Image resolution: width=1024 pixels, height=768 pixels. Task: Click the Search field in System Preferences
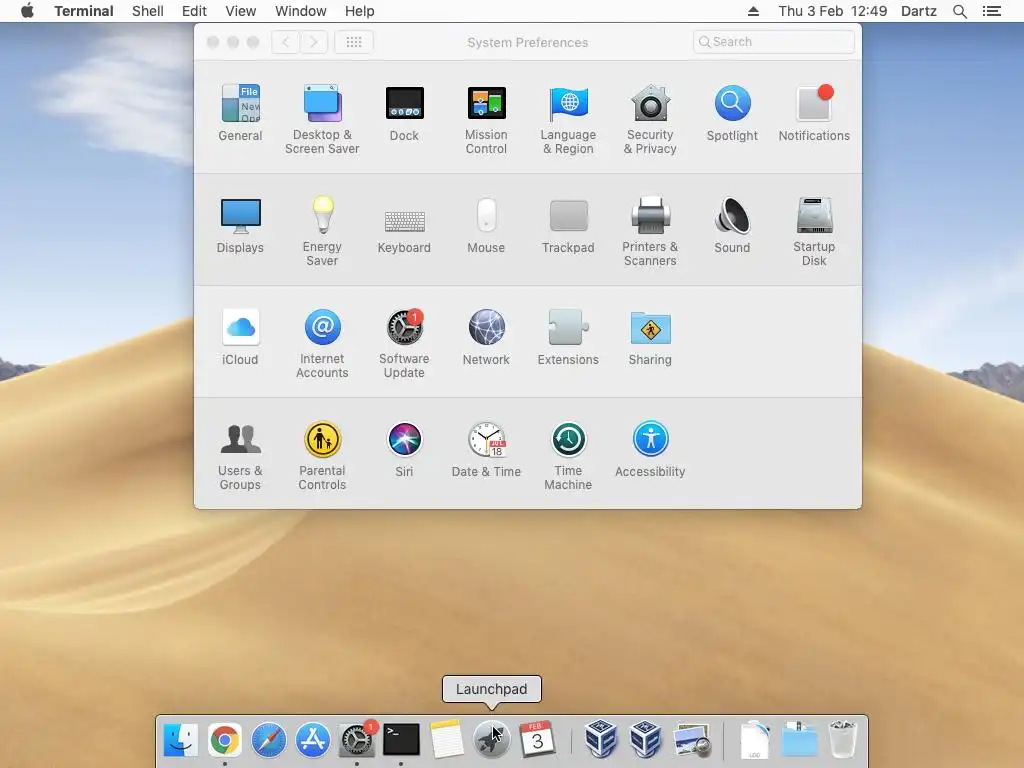[x=773, y=42]
